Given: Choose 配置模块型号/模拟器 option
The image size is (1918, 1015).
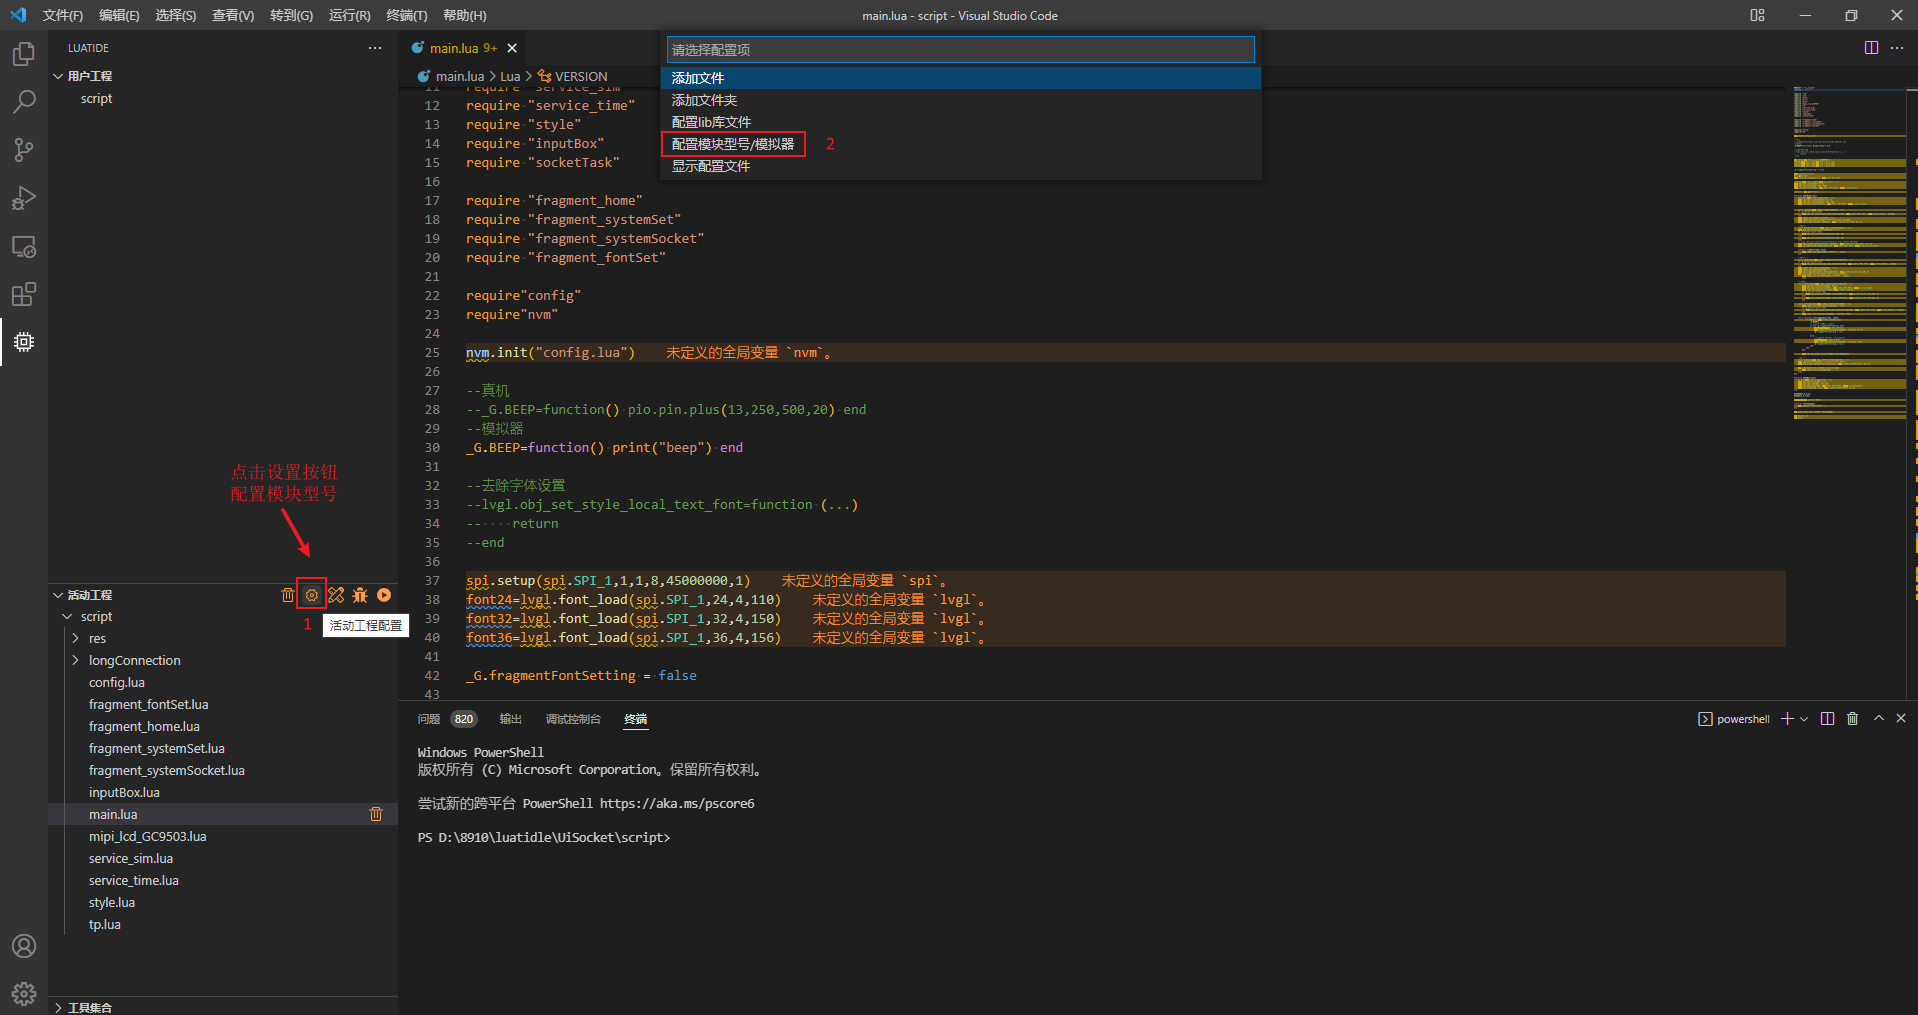Looking at the screenshot, I should tap(960, 144).
